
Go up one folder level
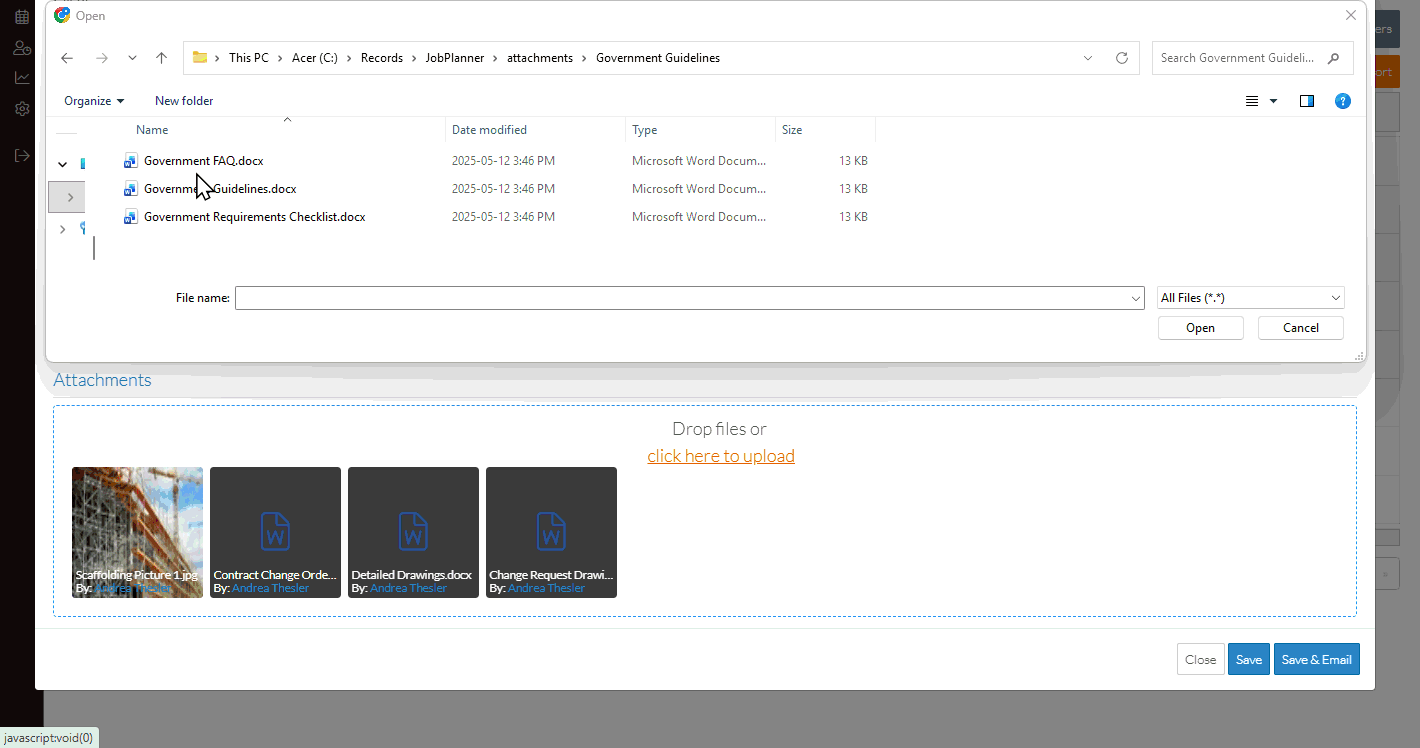click(x=161, y=58)
